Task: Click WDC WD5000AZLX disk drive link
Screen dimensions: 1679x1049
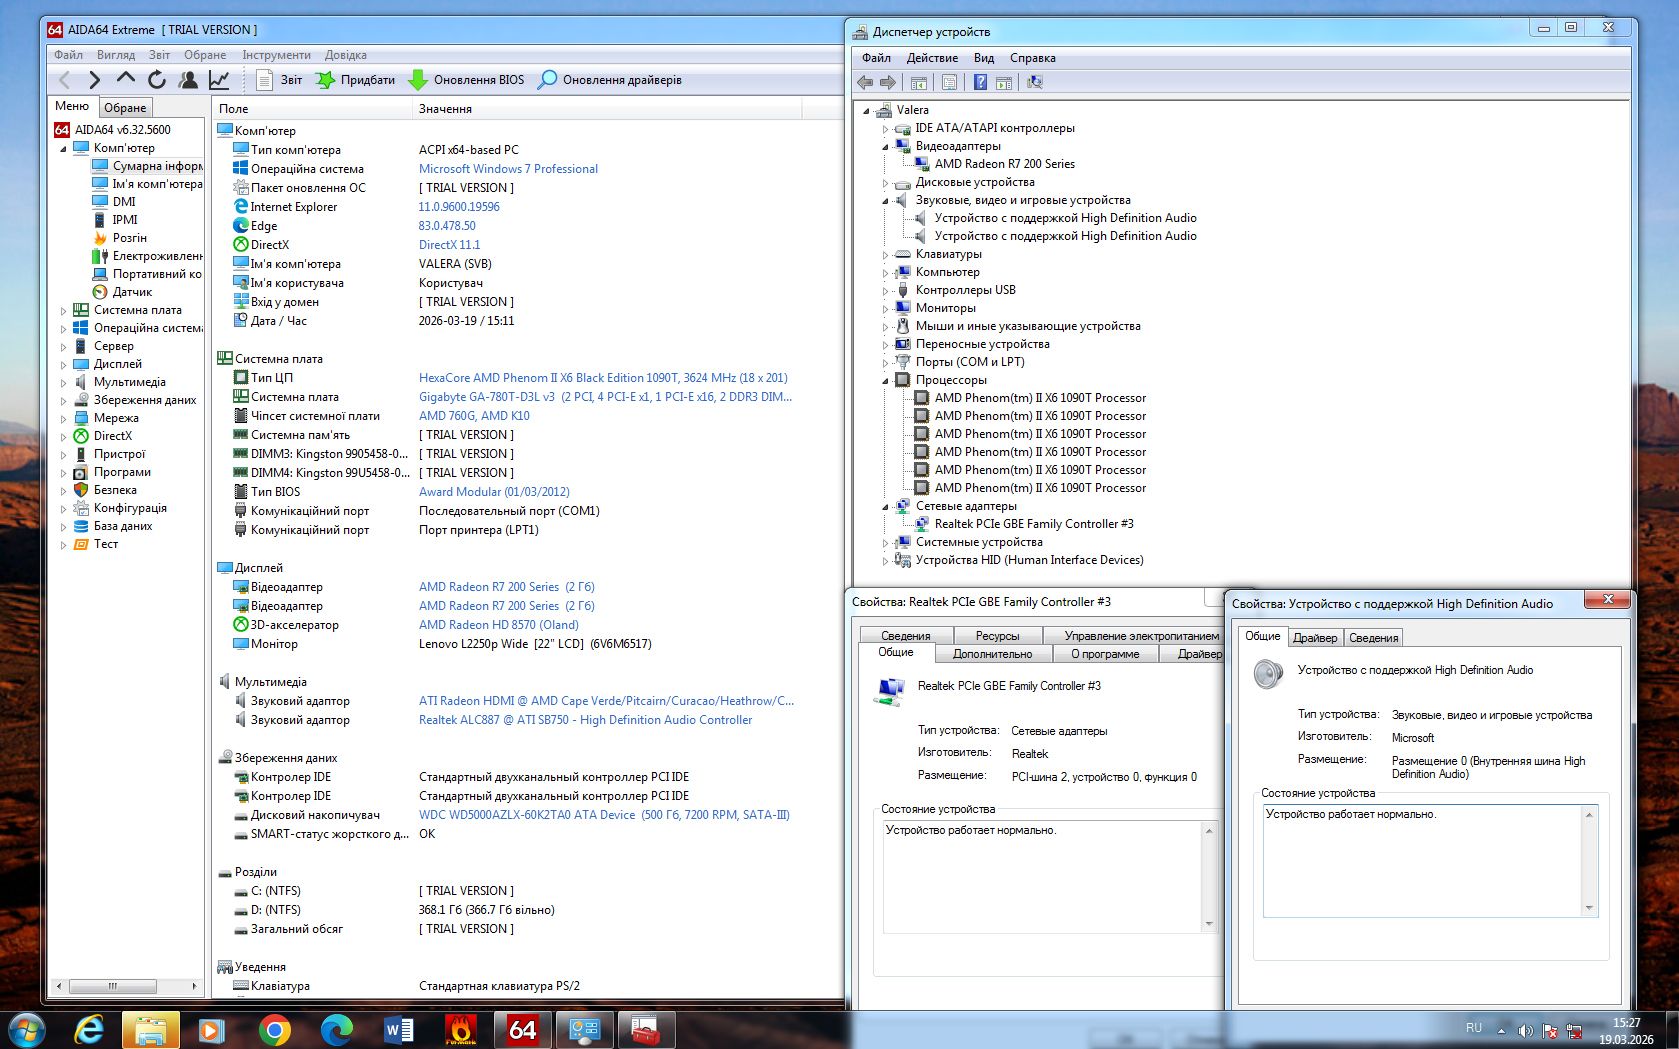Action: pyautogui.click(x=604, y=815)
